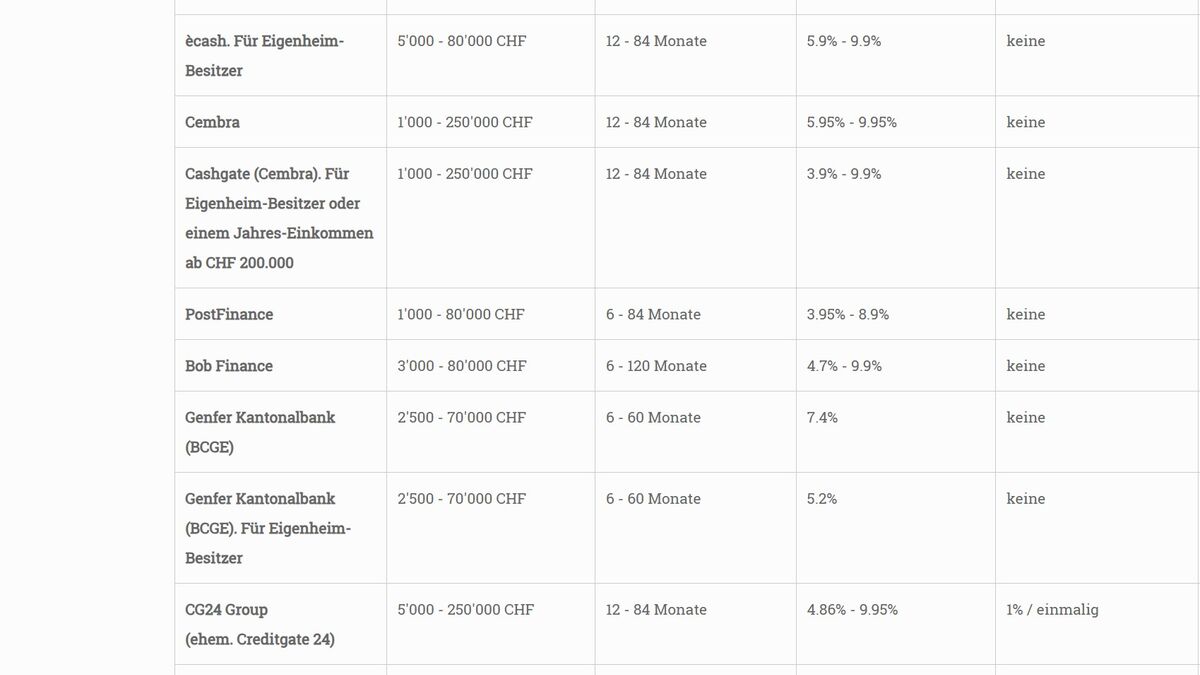Click the 7.4% interest rate cell

click(822, 417)
